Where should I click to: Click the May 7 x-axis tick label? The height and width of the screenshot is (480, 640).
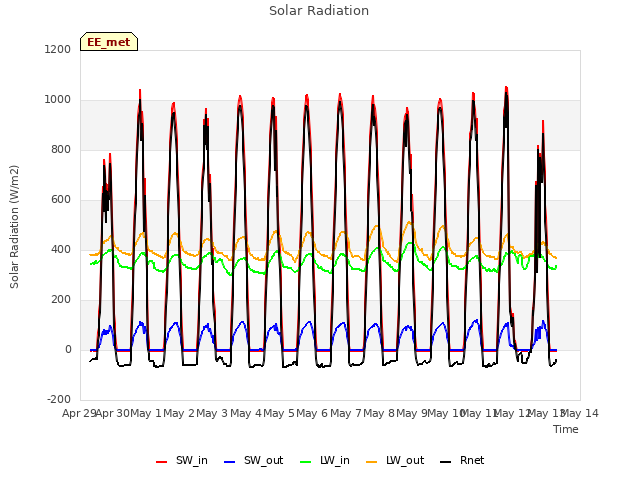346,413
